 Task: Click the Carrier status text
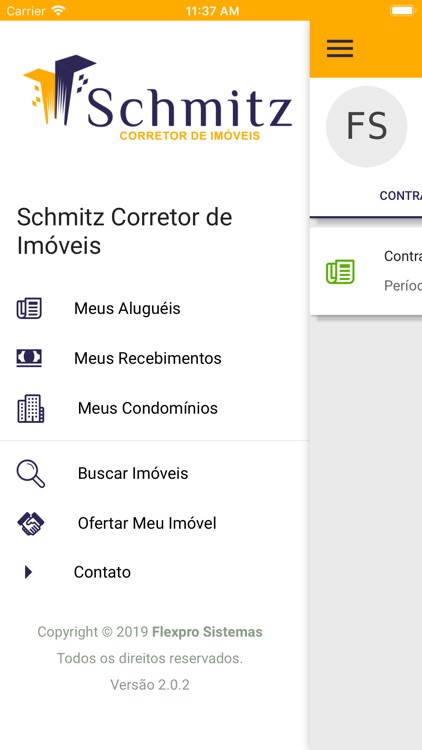pos(24,11)
